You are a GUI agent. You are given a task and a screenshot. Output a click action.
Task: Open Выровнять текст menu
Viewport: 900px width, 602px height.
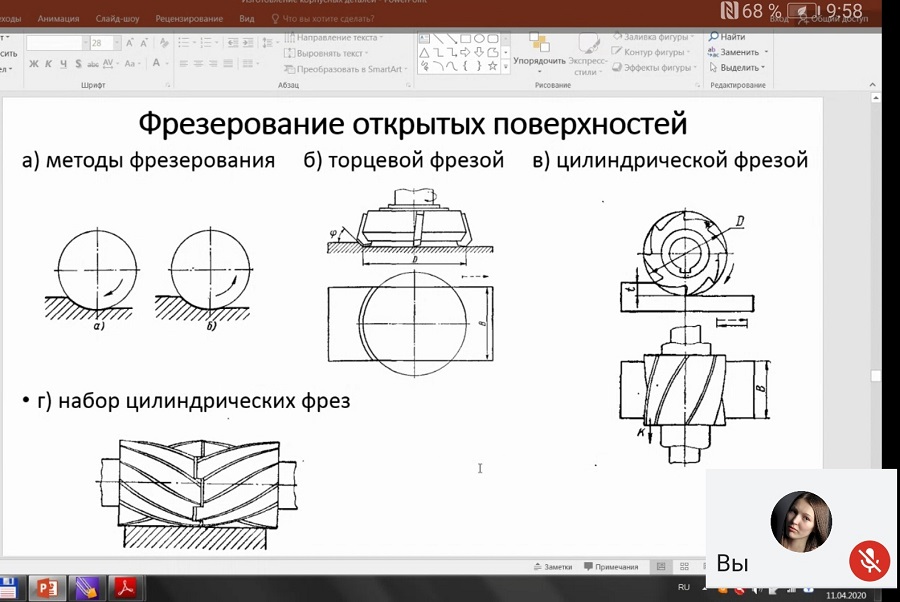click(x=326, y=53)
